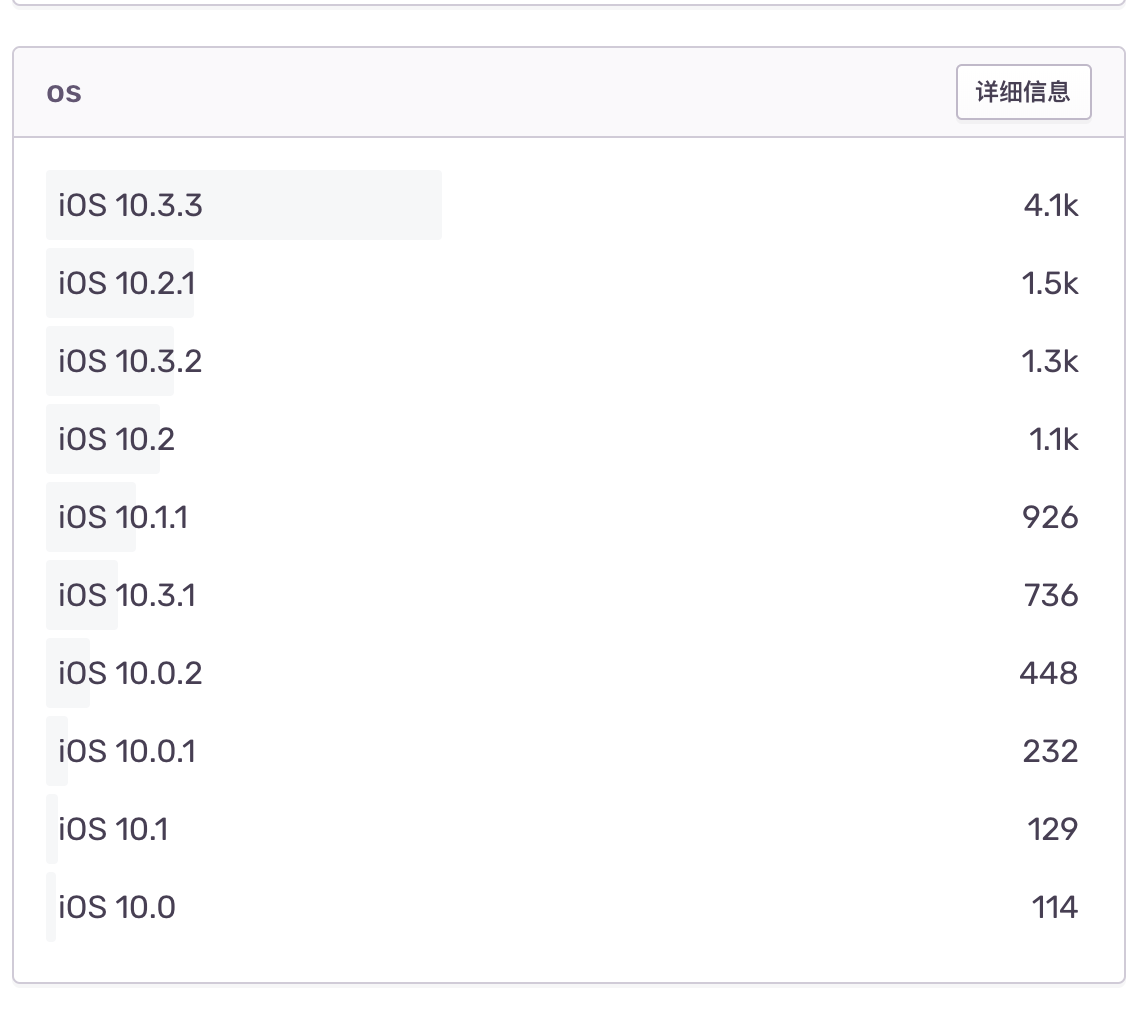Open the iOS 10.2 entry

coord(117,439)
